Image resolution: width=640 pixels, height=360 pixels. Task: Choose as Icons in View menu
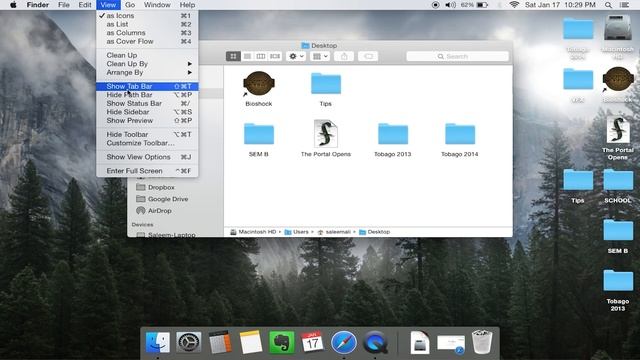[147, 16]
